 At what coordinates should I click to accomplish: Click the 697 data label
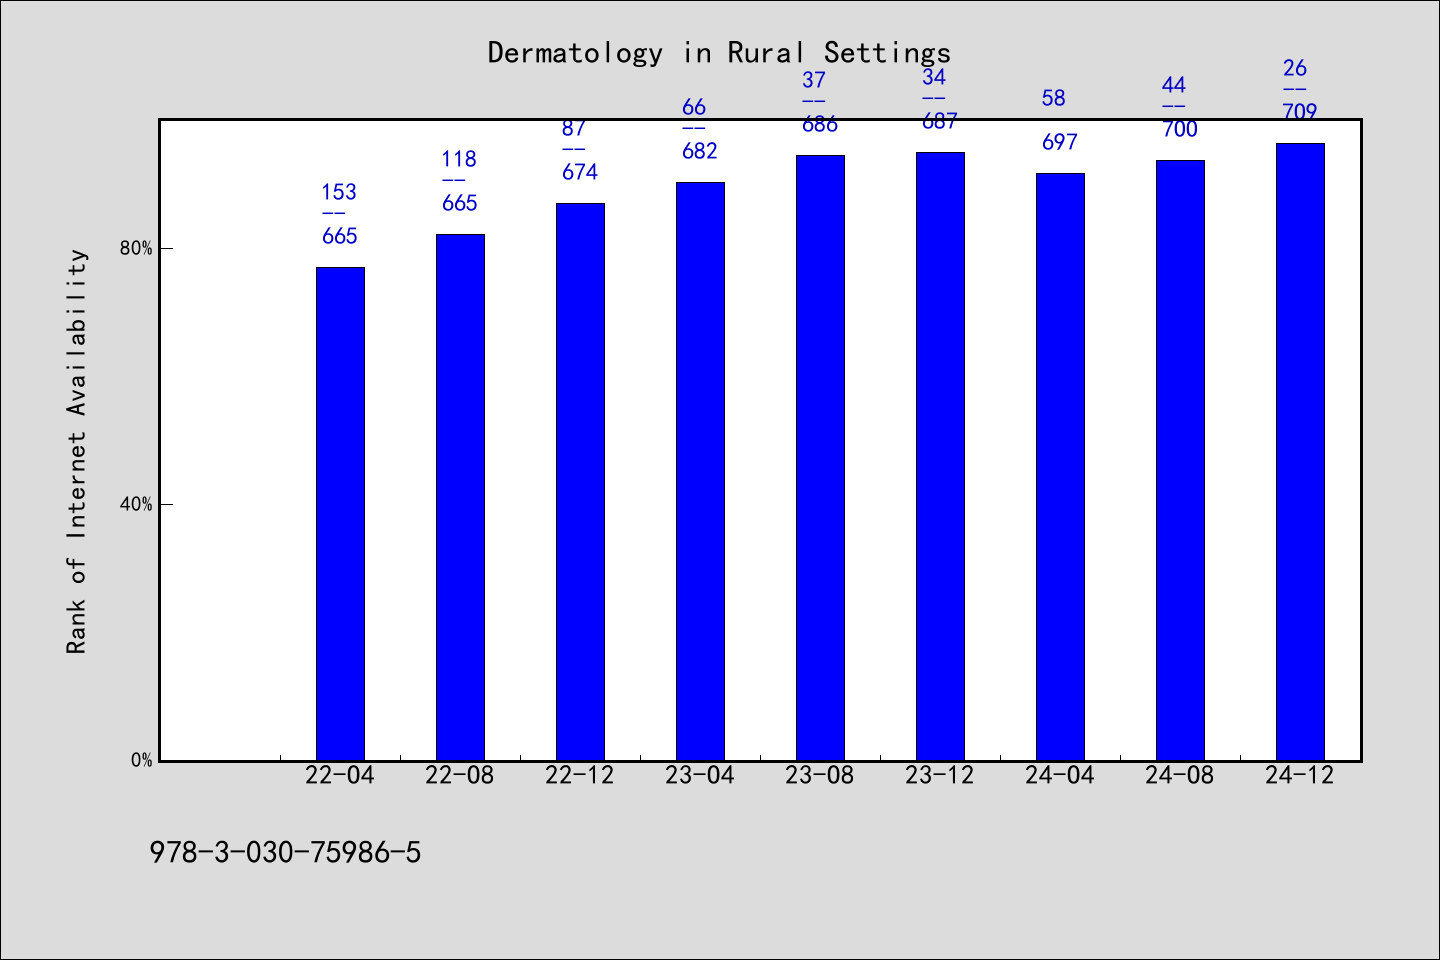[x=1060, y=142]
